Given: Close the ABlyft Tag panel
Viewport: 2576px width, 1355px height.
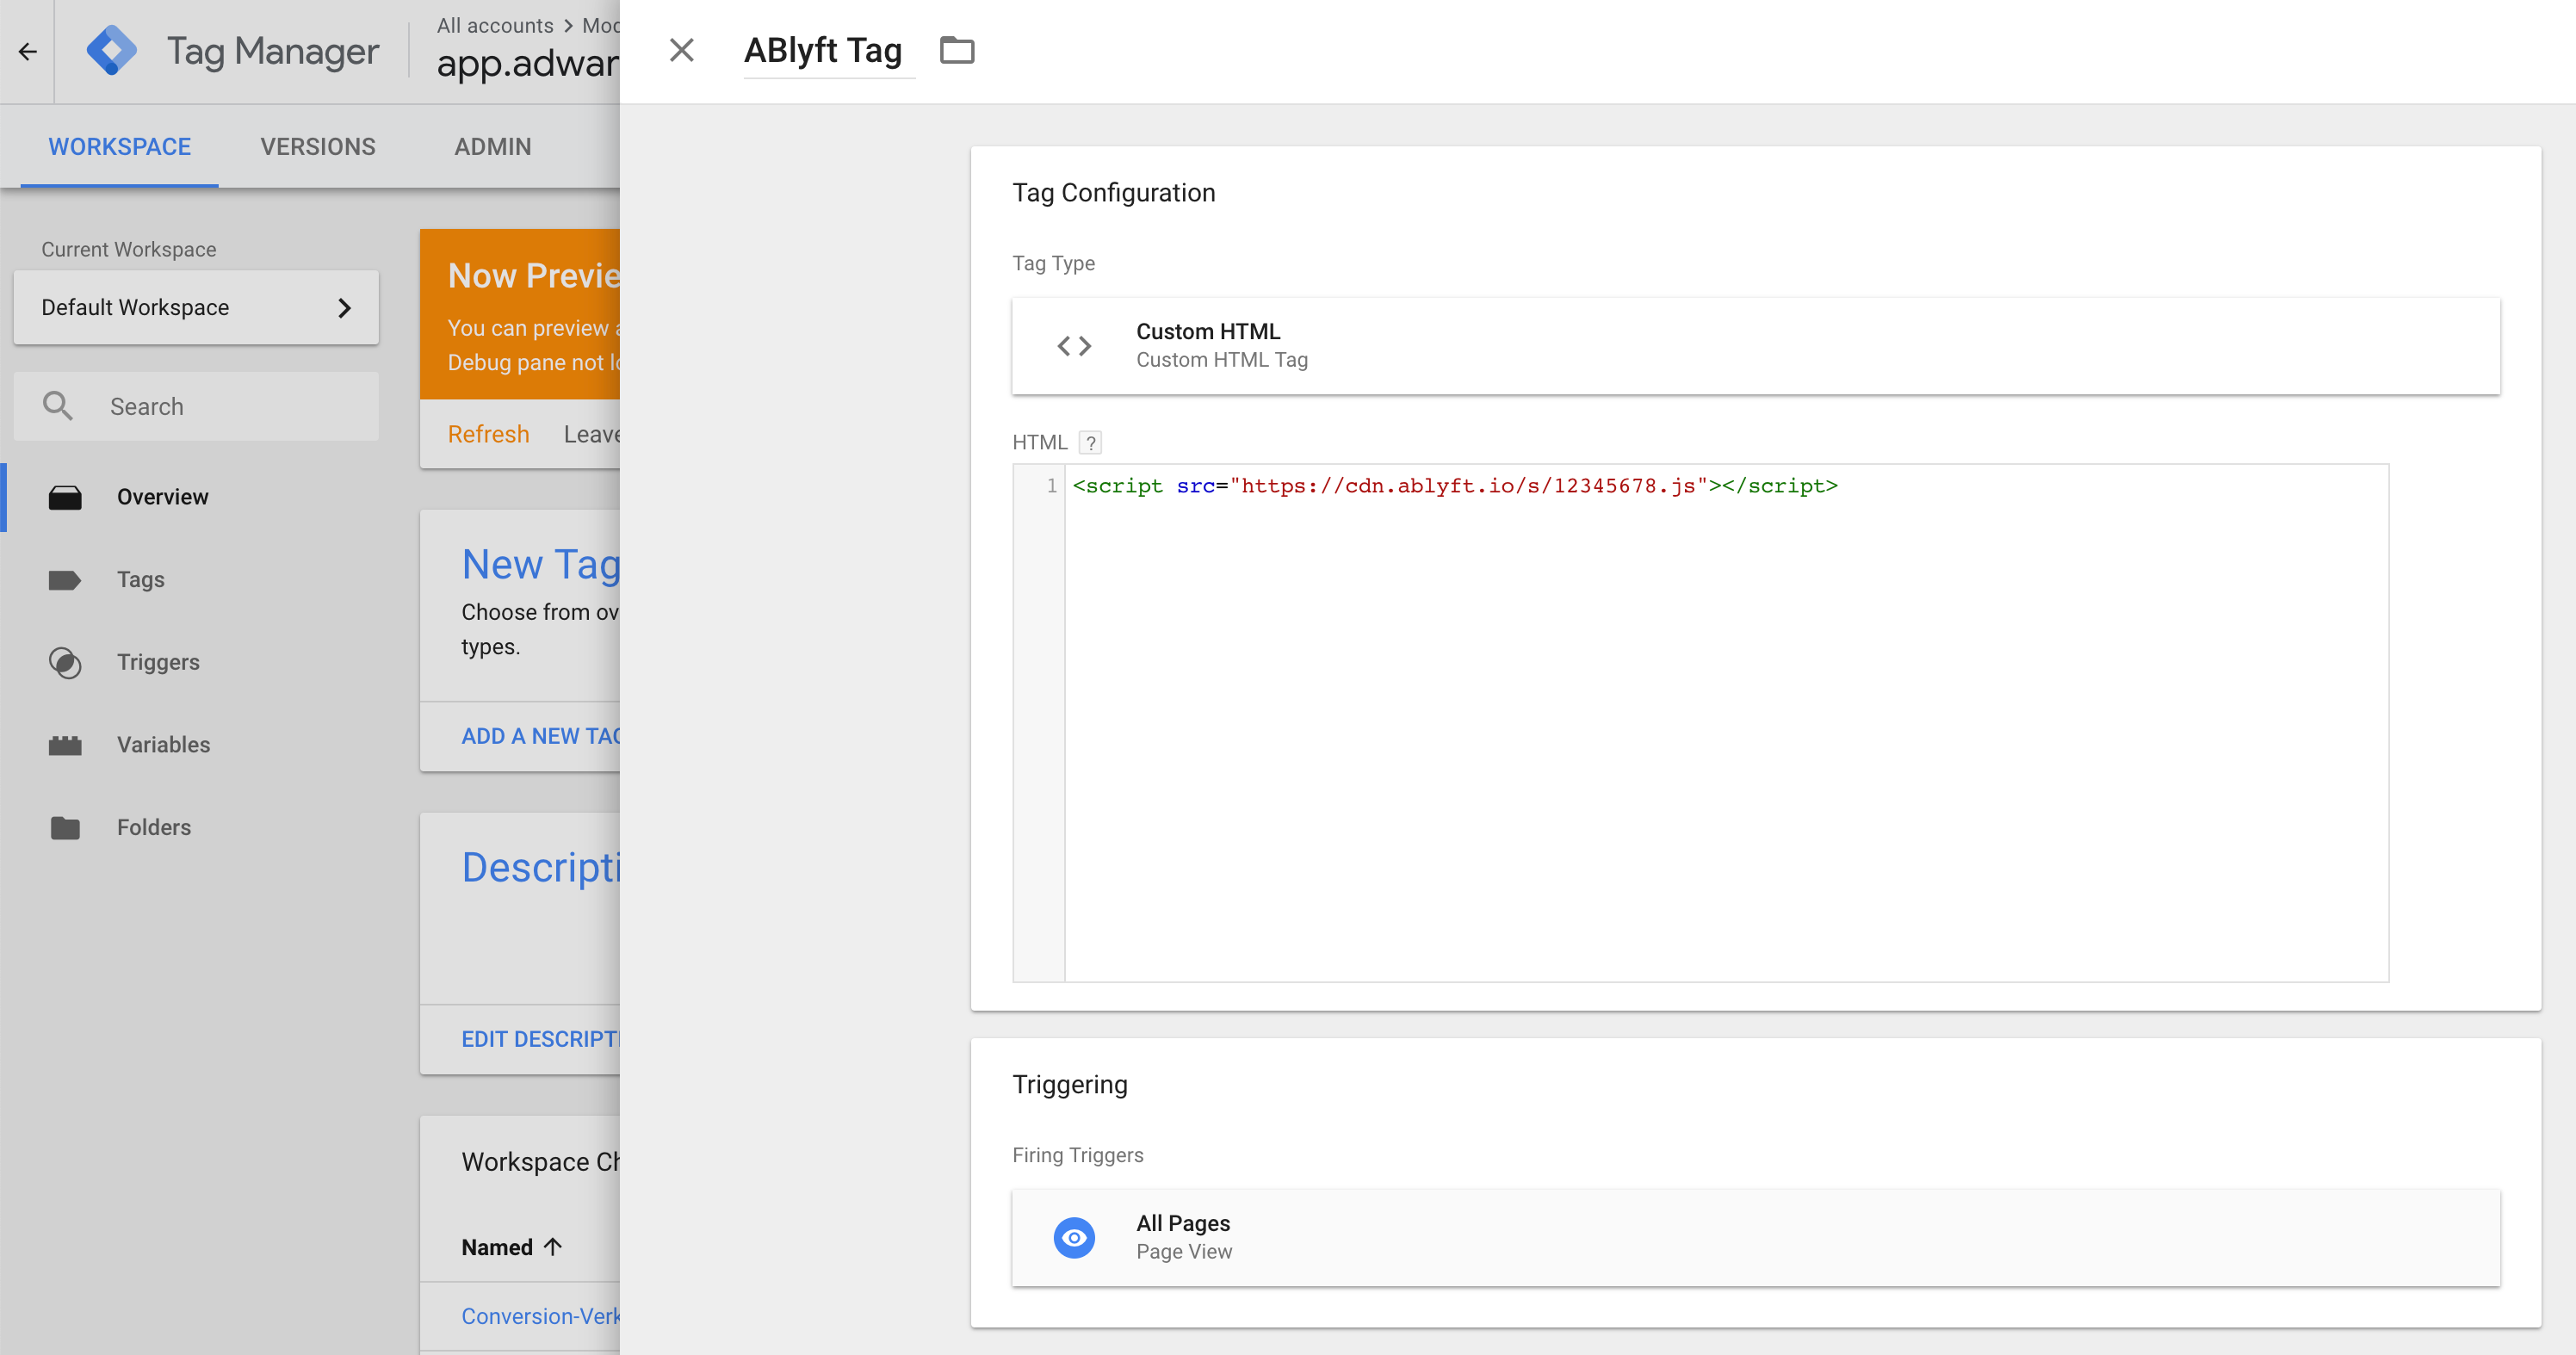Looking at the screenshot, I should point(681,50).
